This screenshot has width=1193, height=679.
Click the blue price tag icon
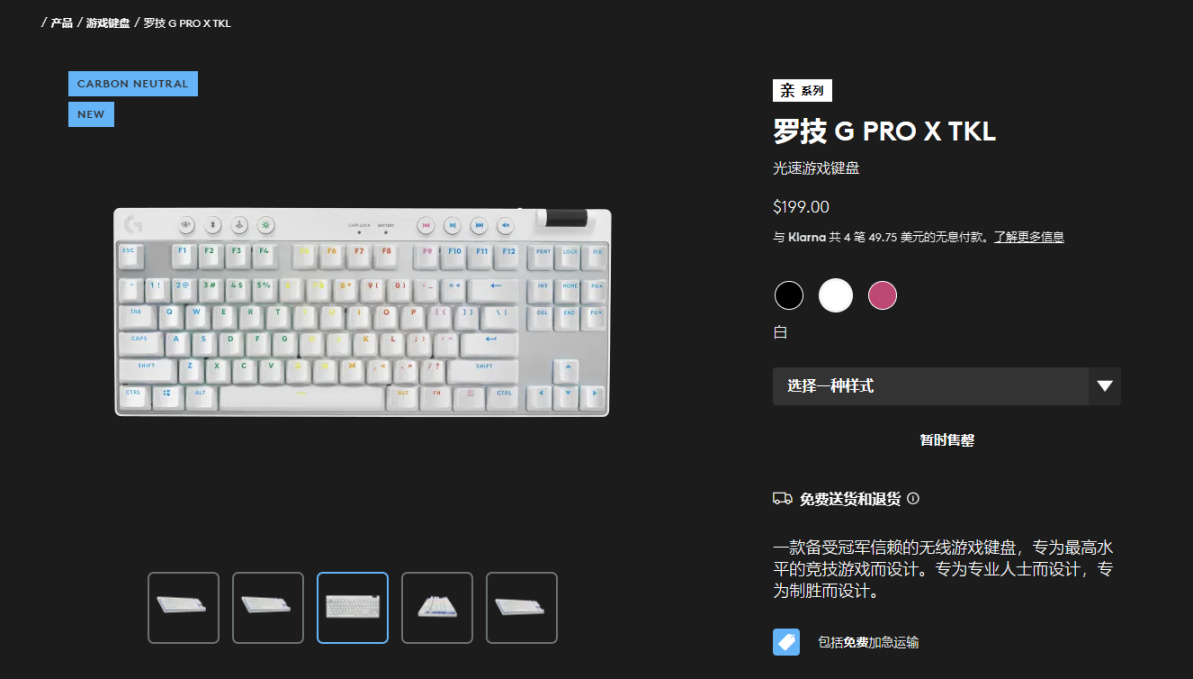786,642
